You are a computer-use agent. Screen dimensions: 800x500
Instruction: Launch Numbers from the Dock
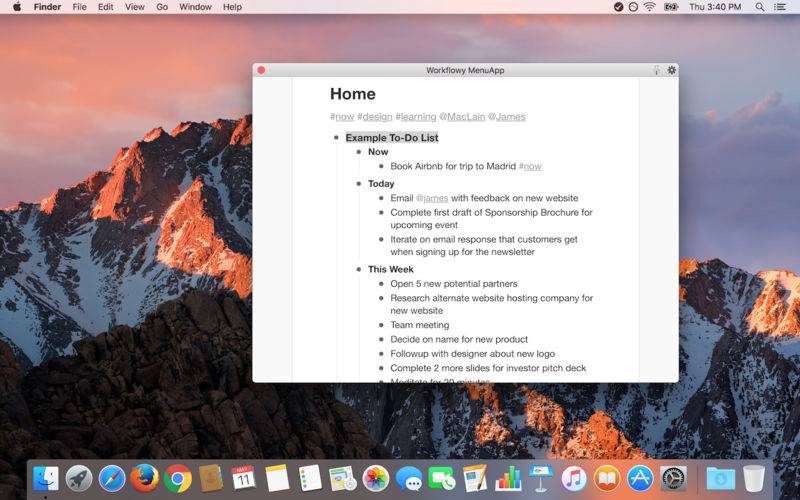pos(508,479)
